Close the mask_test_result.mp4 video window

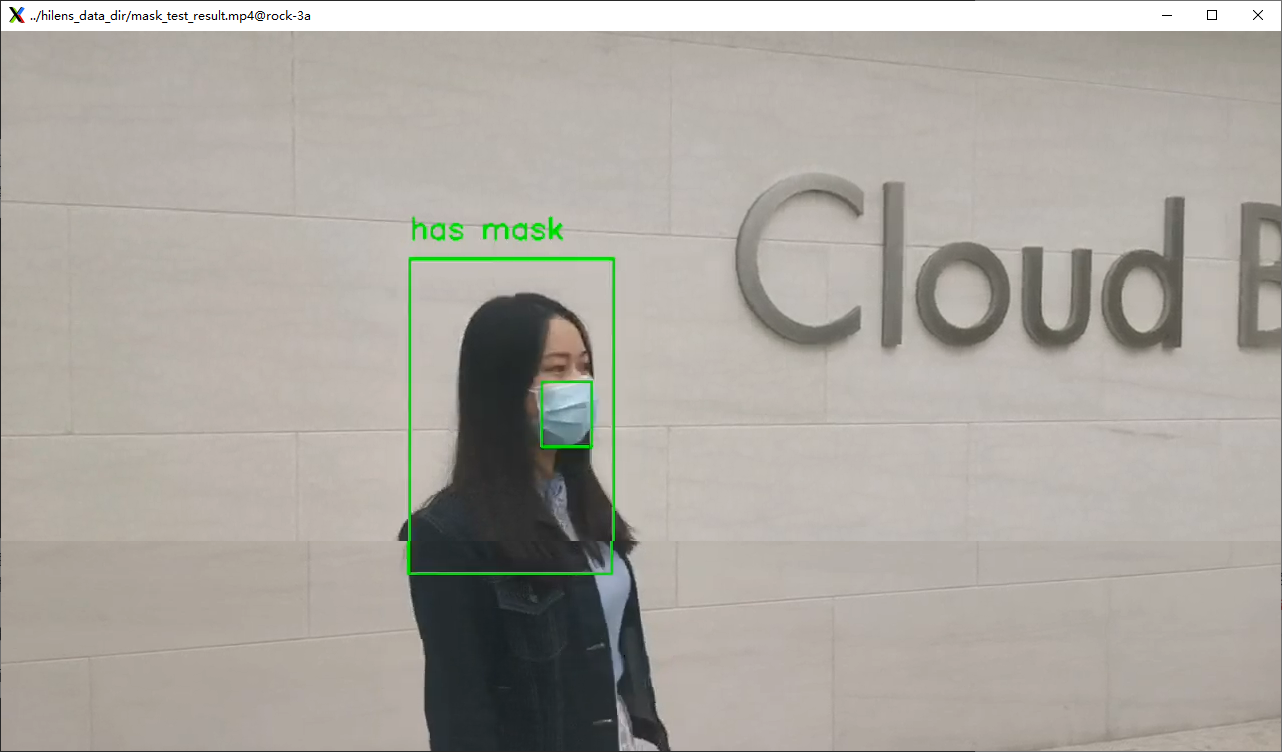pyautogui.click(x=1258, y=16)
